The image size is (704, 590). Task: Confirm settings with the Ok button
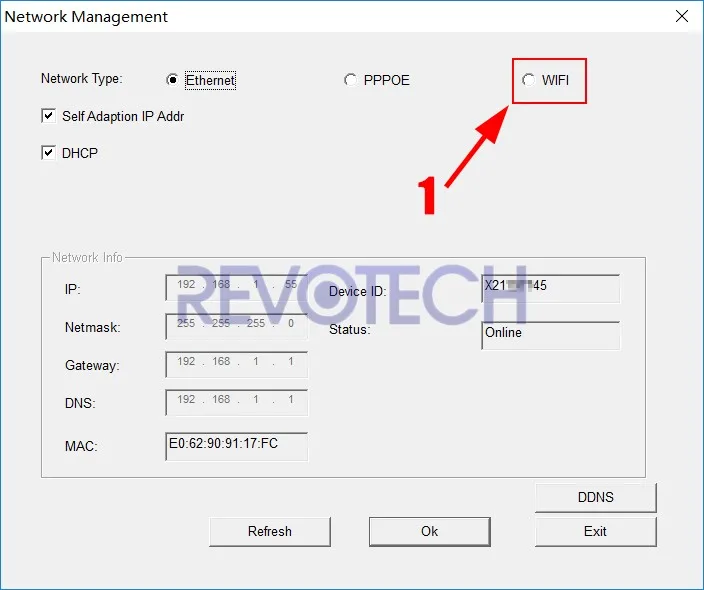[430, 532]
